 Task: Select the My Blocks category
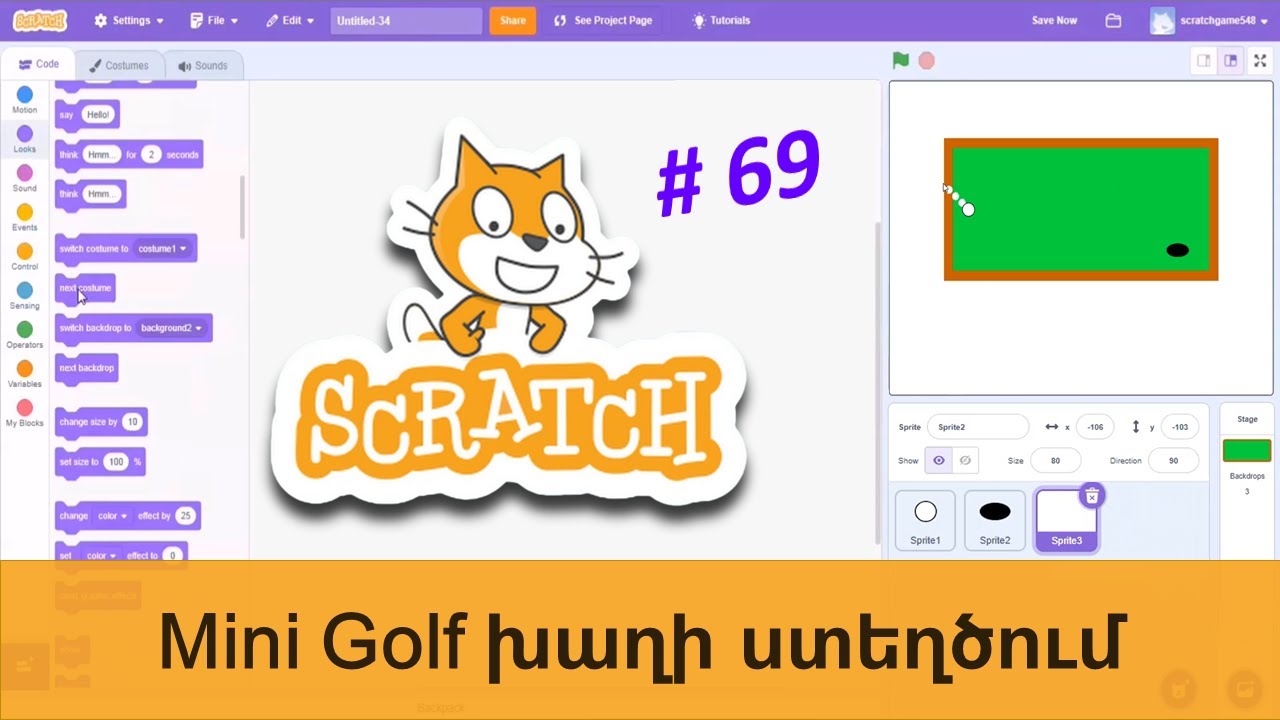coord(25,412)
